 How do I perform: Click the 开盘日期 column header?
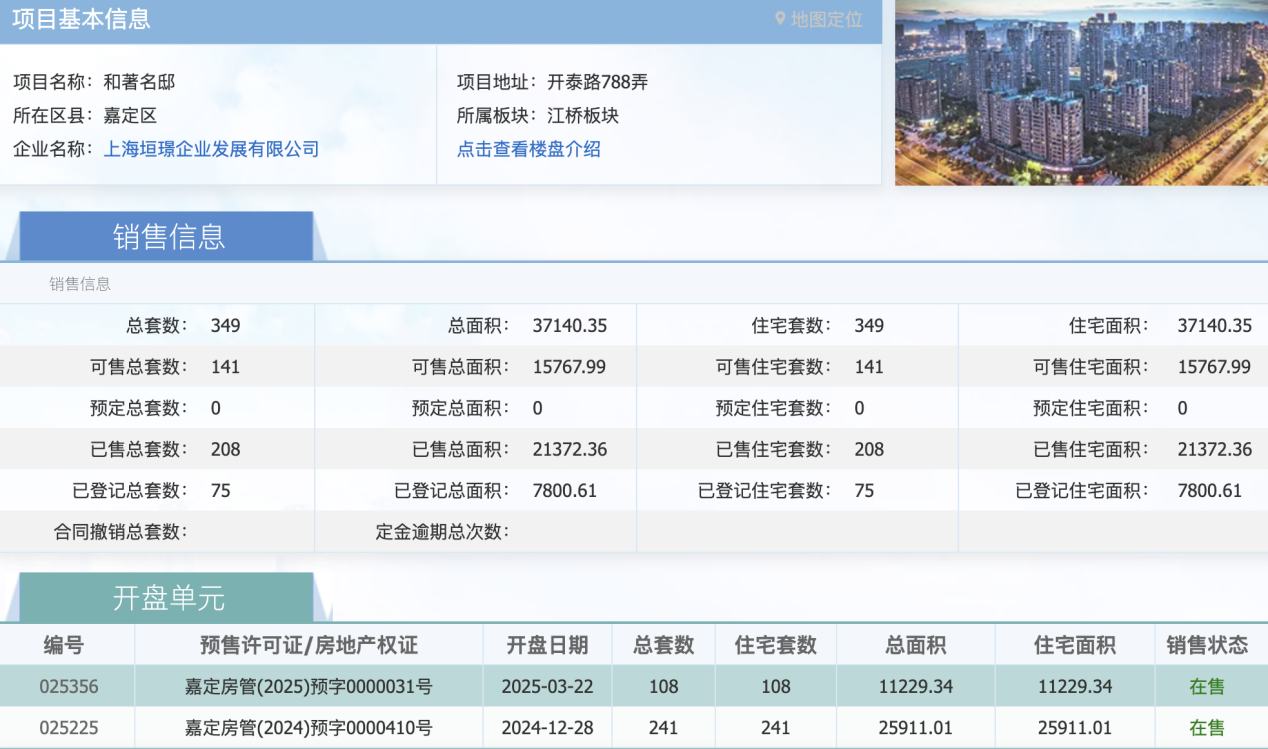point(547,645)
